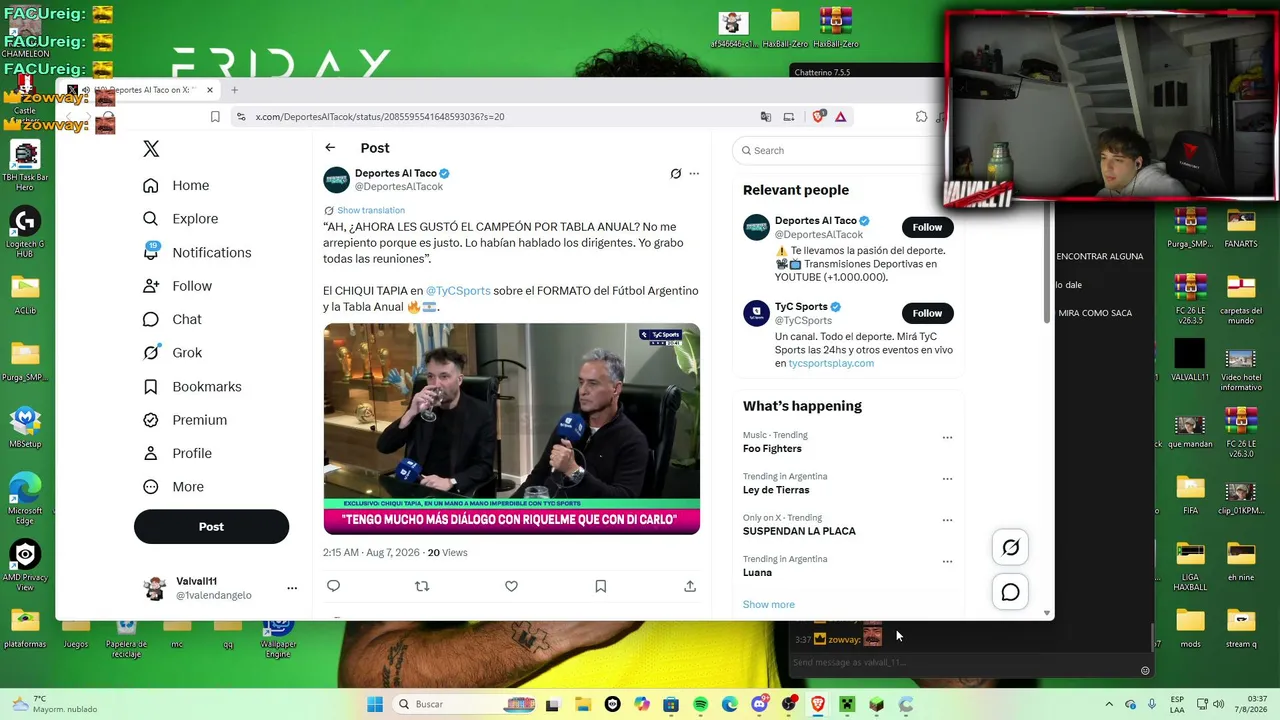Image resolution: width=1280 pixels, height=720 pixels.
Task: Open the Foo Fighters trend options menu
Action: tap(947, 437)
